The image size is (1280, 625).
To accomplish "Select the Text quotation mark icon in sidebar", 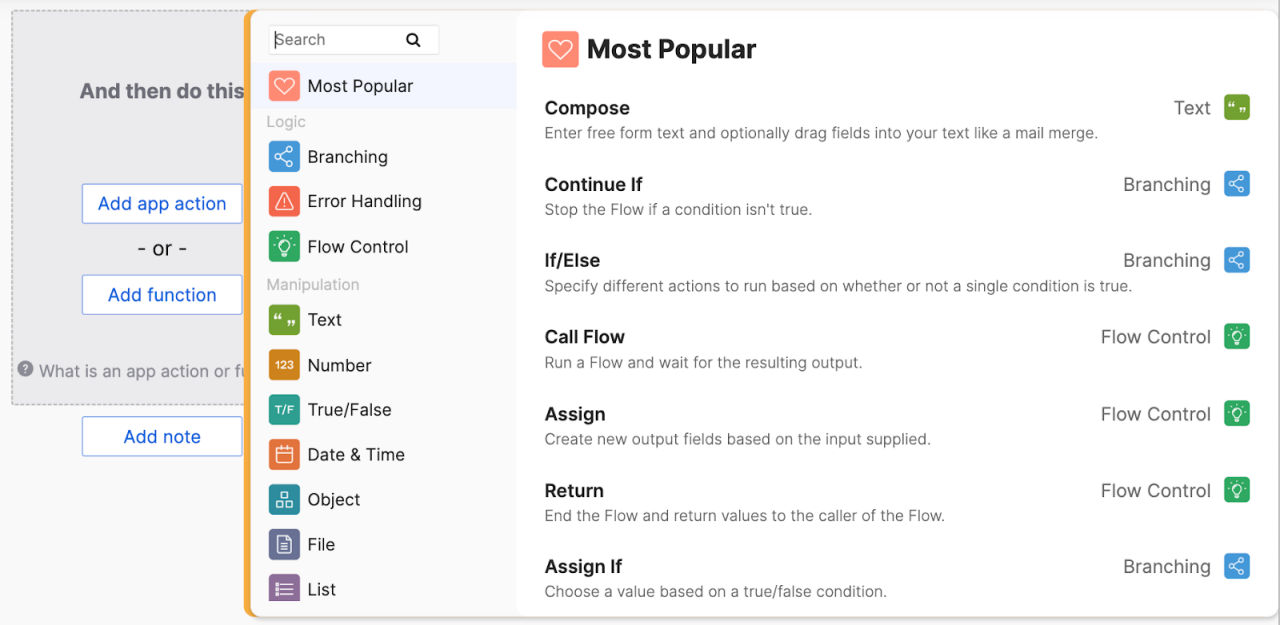I will click(284, 320).
